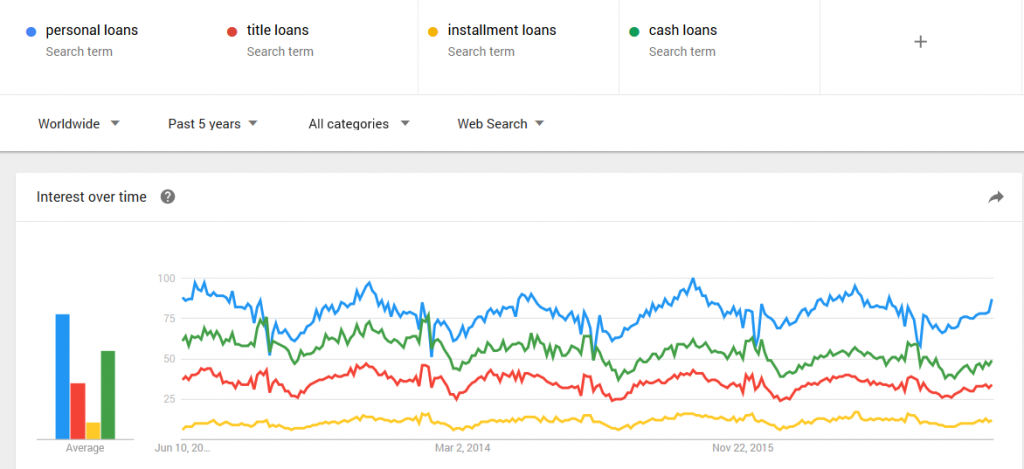The width and height of the screenshot is (1024, 469).
Task: Click the green dot beside cash loans
Action: 634,31
